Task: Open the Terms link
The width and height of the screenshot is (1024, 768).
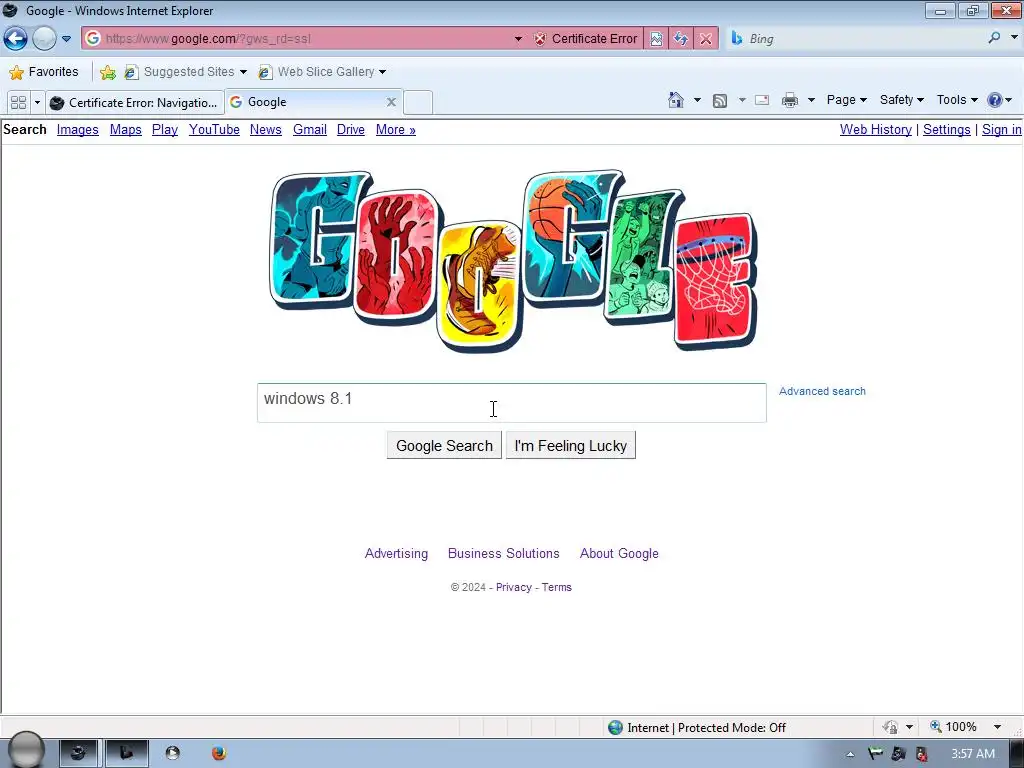Action: click(556, 587)
